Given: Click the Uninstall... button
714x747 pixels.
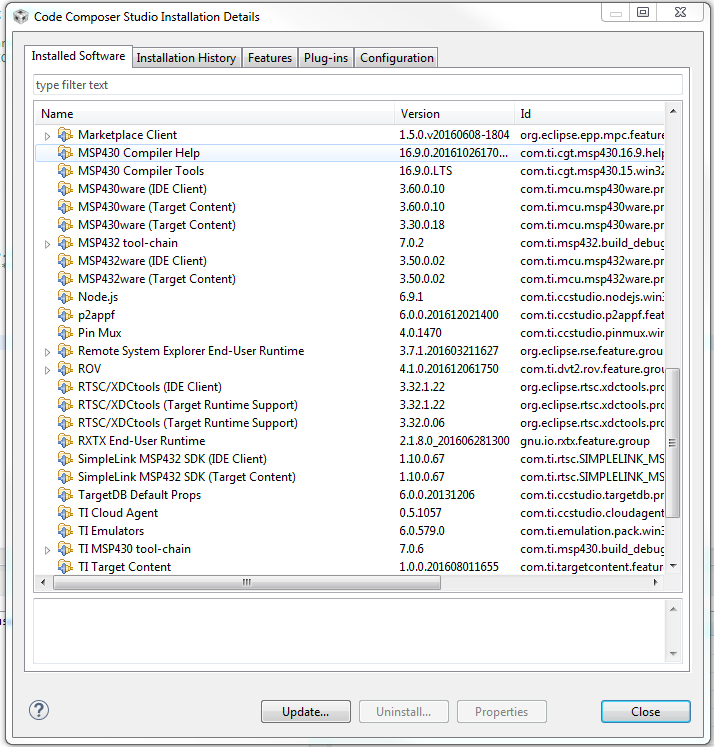Looking at the screenshot, I should pyautogui.click(x=404, y=712).
